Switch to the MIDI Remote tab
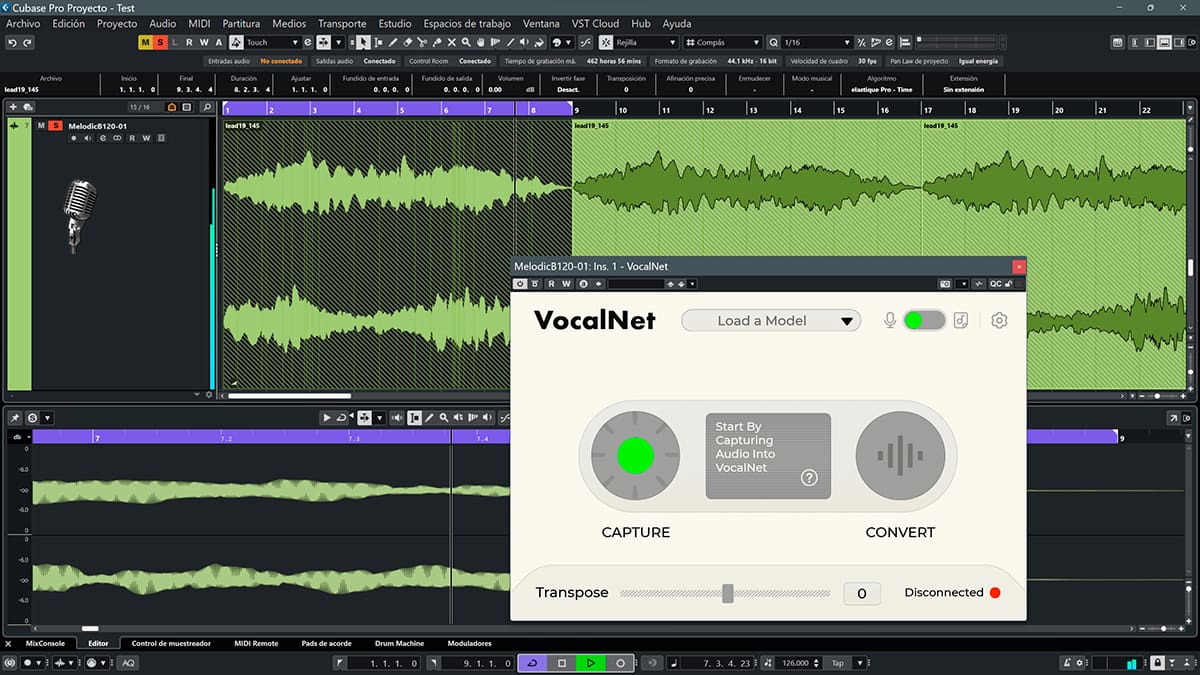Image resolution: width=1200 pixels, height=675 pixels. pyautogui.click(x=256, y=643)
